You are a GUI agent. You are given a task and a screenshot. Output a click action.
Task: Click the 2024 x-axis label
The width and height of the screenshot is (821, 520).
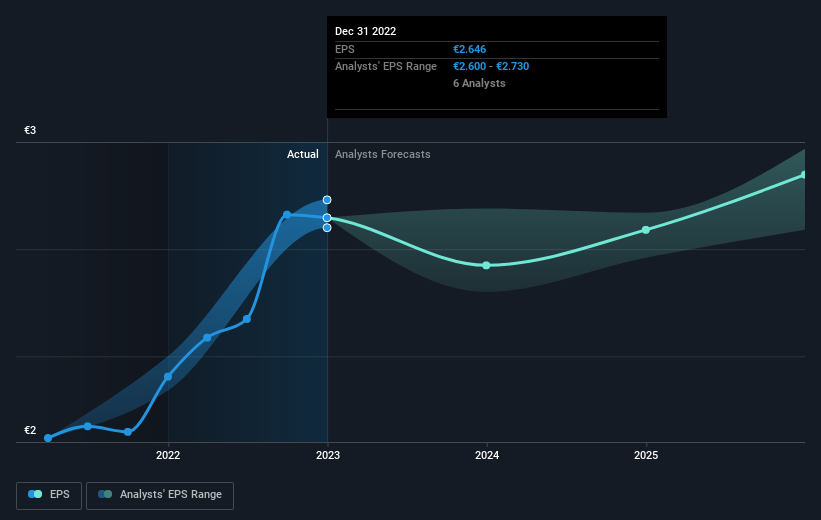(x=487, y=455)
